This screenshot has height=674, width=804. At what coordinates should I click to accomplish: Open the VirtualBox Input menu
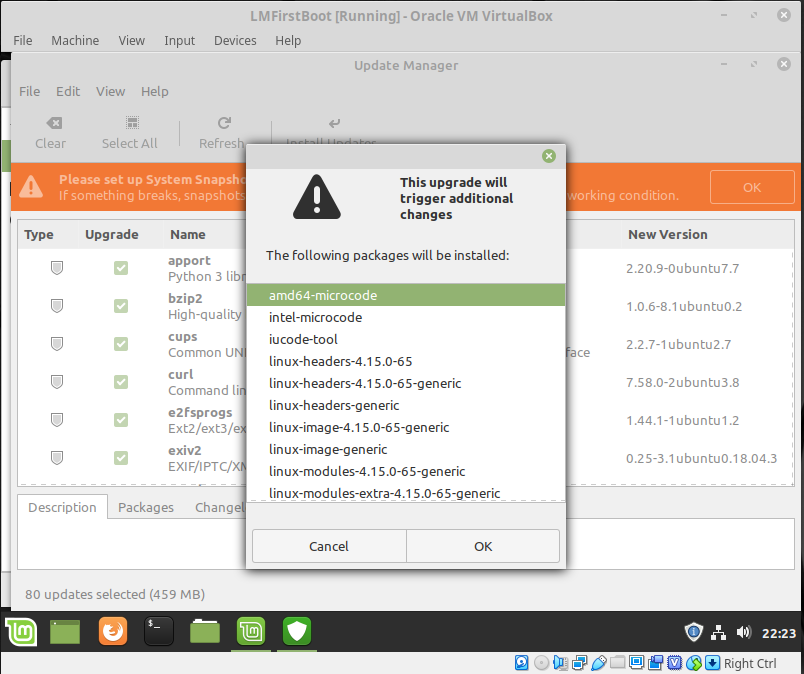179,41
